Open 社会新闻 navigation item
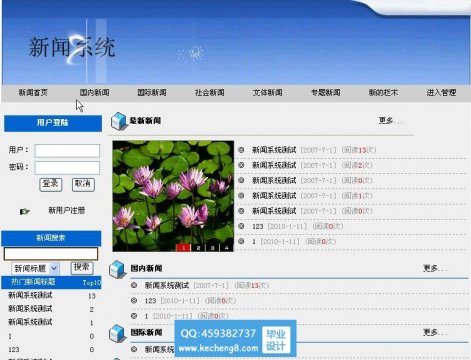 tap(210, 93)
